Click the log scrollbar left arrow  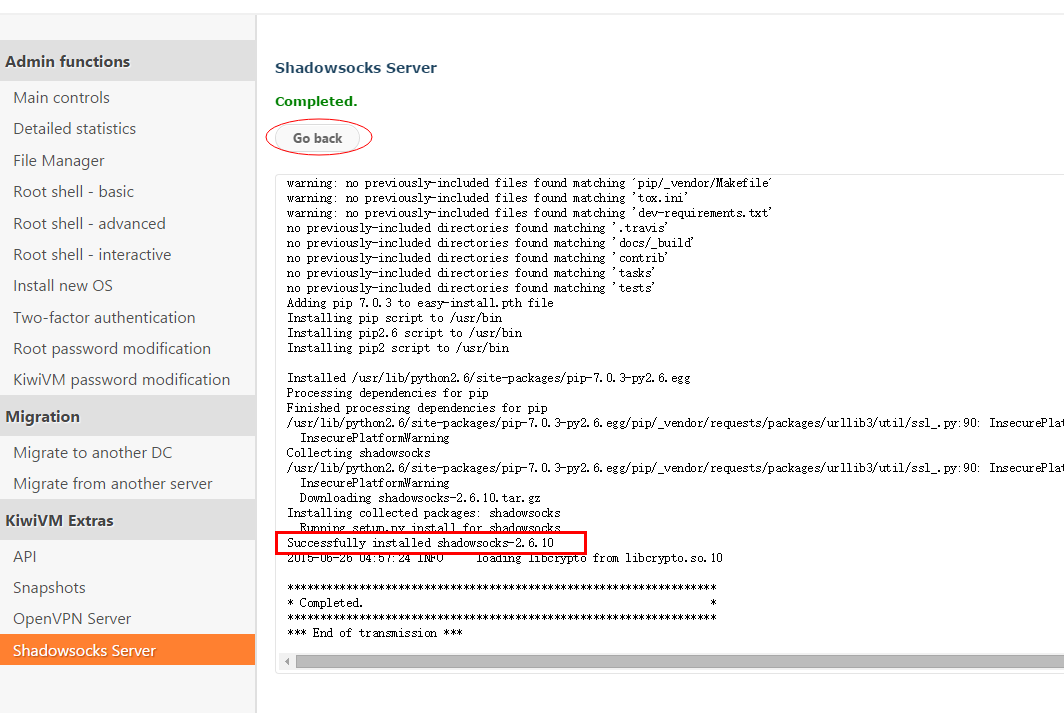pyautogui.click(x=287, y=661)
